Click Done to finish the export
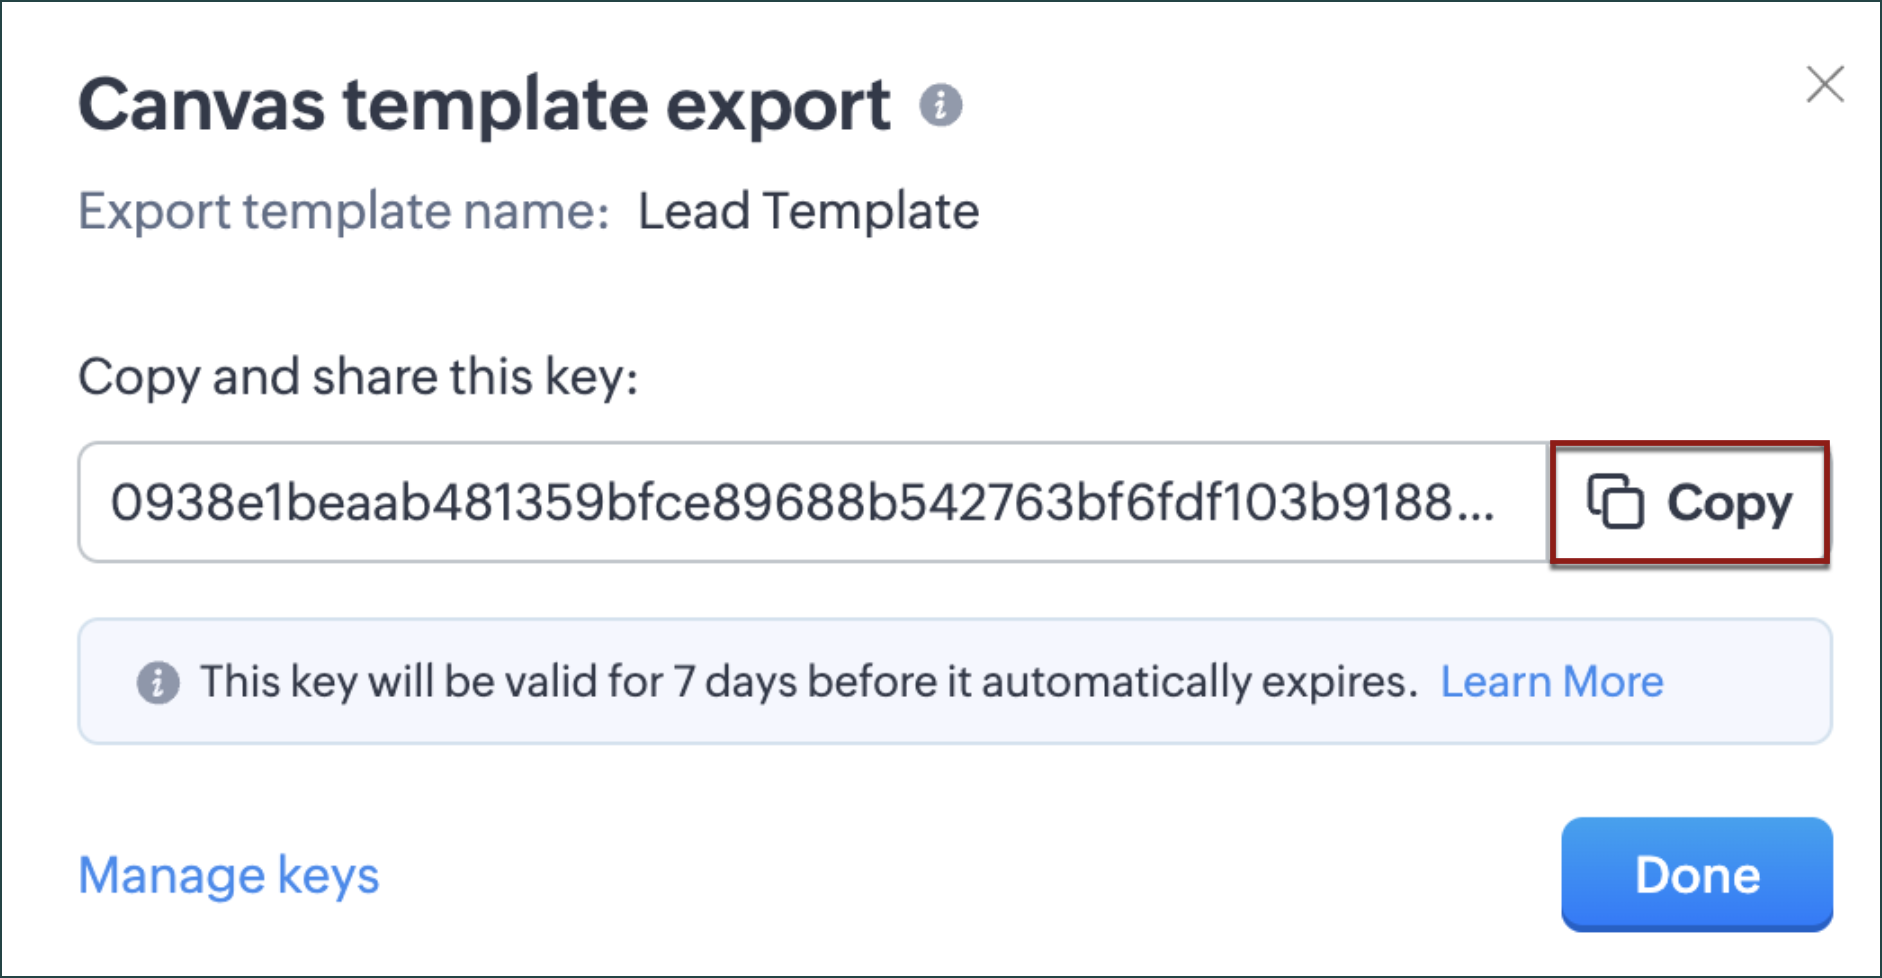This screenshot has height=978, width=1882. (x=1696, y=875)
